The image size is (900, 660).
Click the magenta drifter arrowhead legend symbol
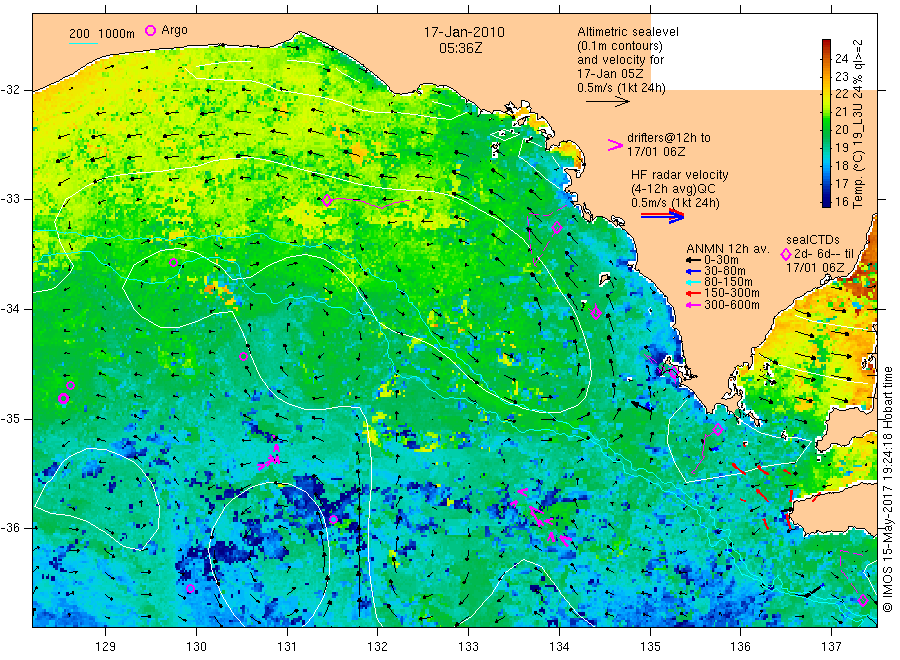(x=615, y=145)
